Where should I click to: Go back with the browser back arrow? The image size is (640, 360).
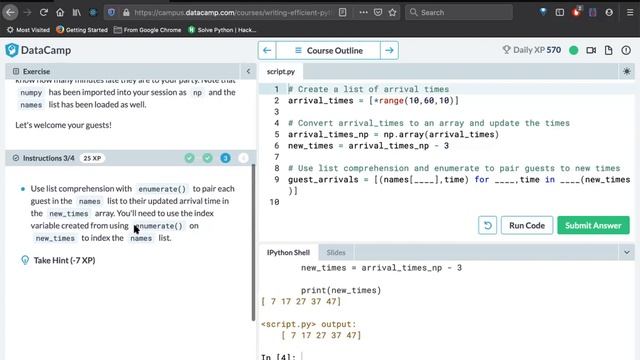[x=11, y=12]
